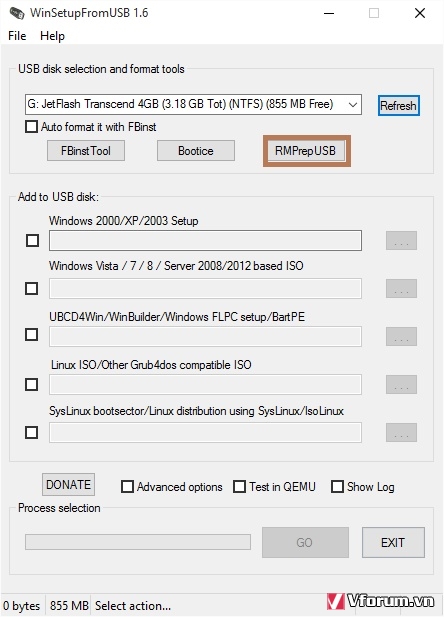Screen dimensions: 444x617
Task: Tick Windows Vista/7/8 based ISO checkbox
Action: coord(31,288)
